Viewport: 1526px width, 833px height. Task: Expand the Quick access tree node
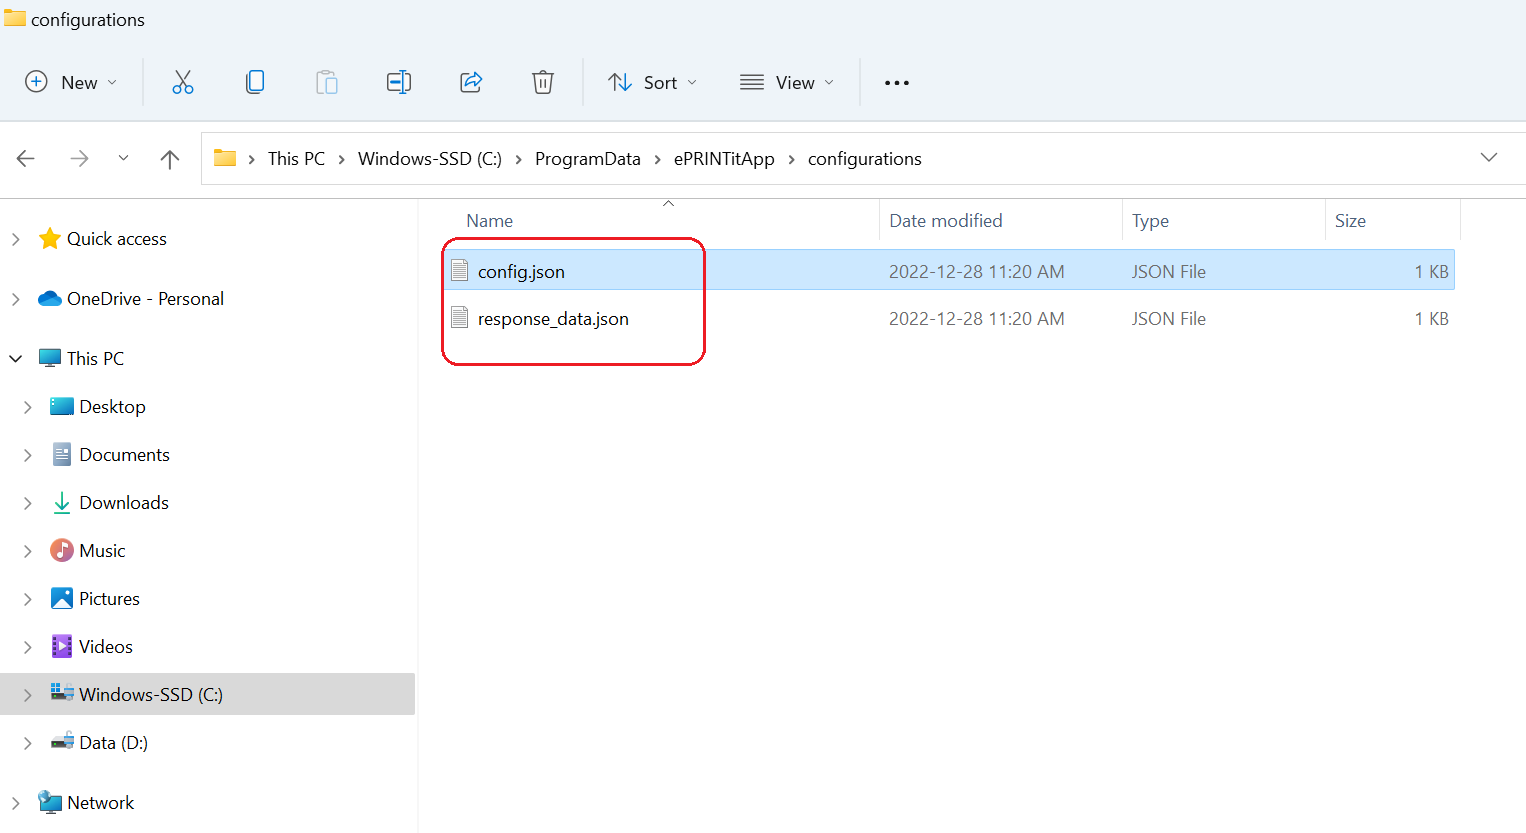pos(15,239)
